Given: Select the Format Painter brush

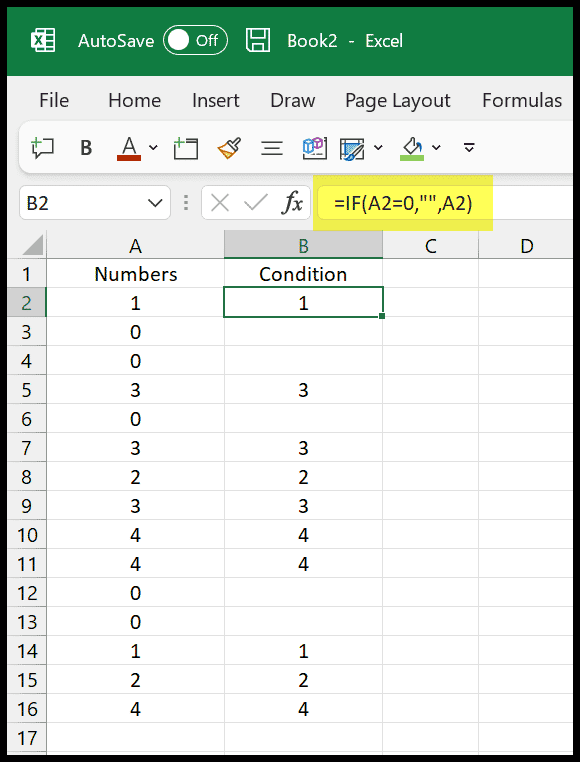Looking at the screenshot, I should pyautogui.click(x=228, y=148).
